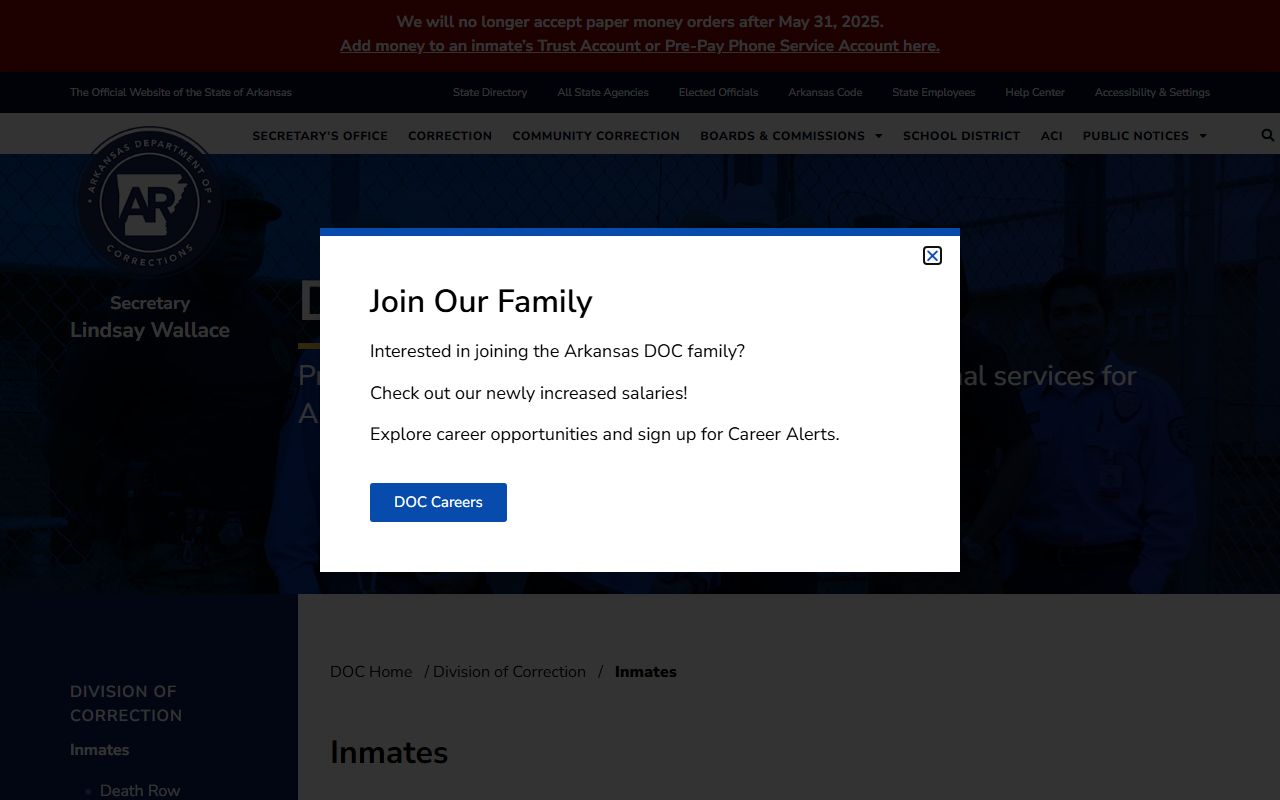Open the State Directory link

point(490,92)
